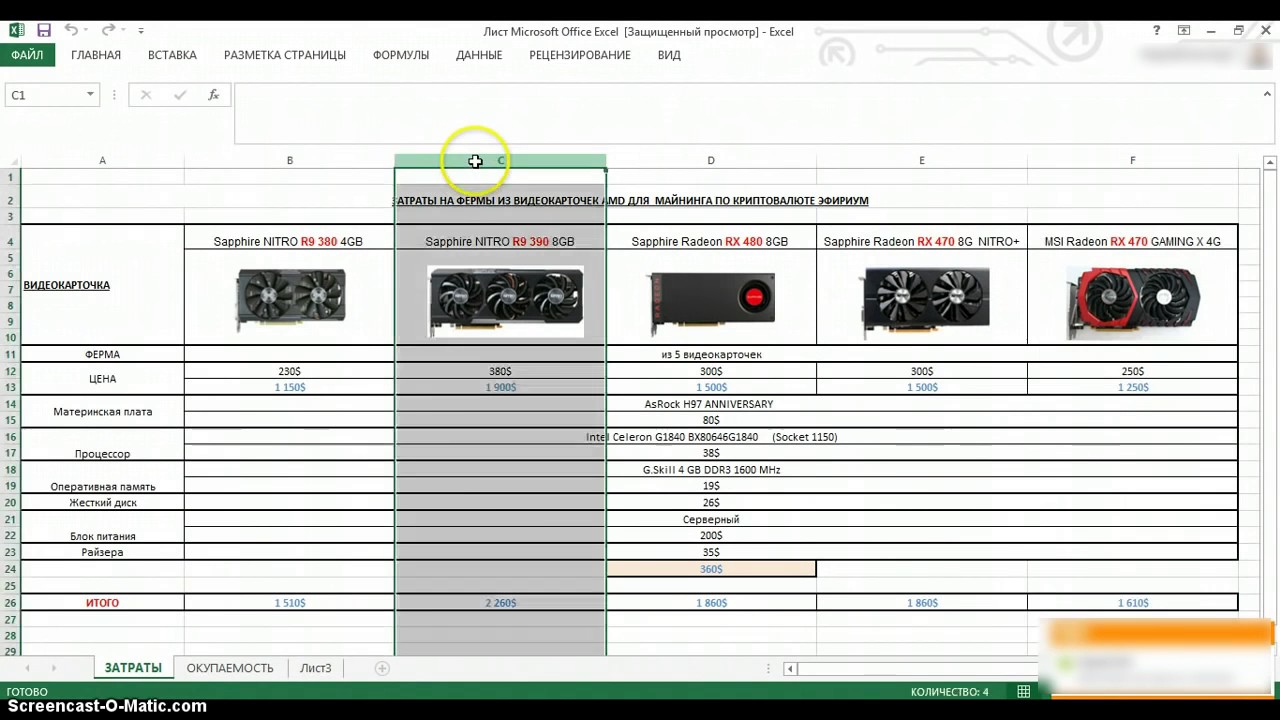Switch to the ЗАТРАТЫ sheet tab

(x=133, y=668)
